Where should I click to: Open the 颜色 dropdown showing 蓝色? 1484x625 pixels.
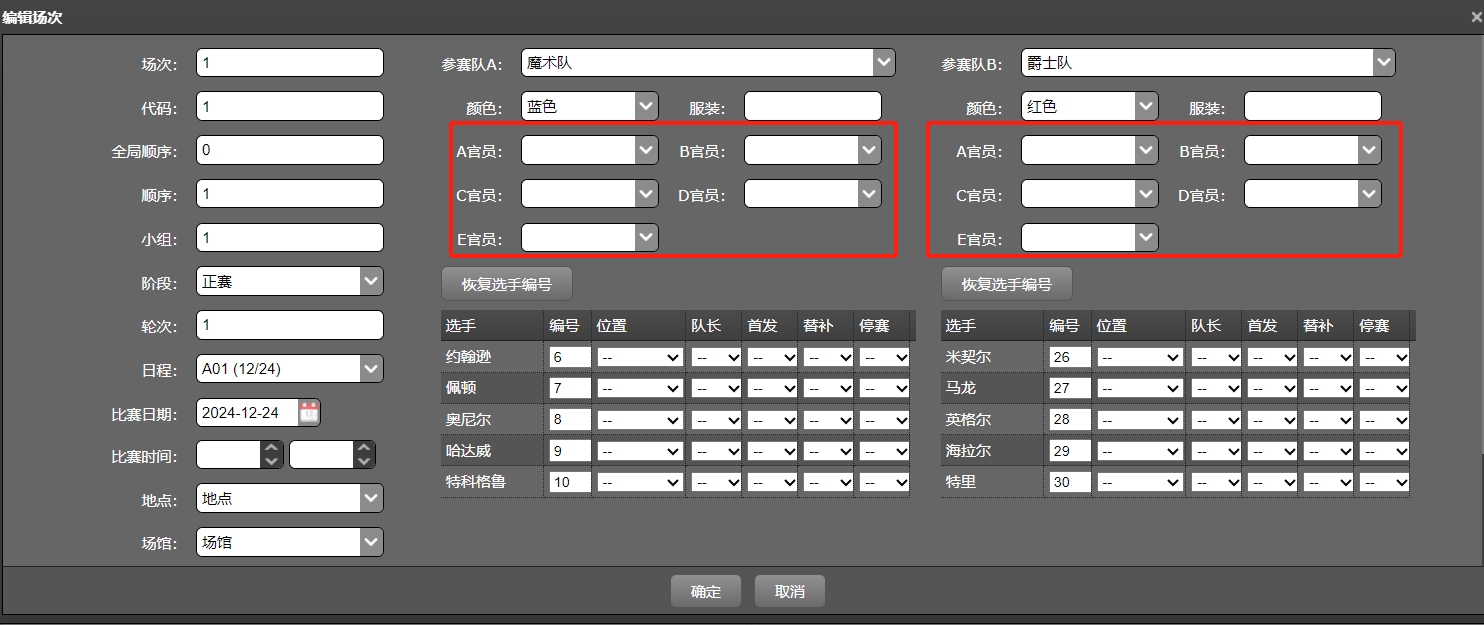(x=646, y=106)
